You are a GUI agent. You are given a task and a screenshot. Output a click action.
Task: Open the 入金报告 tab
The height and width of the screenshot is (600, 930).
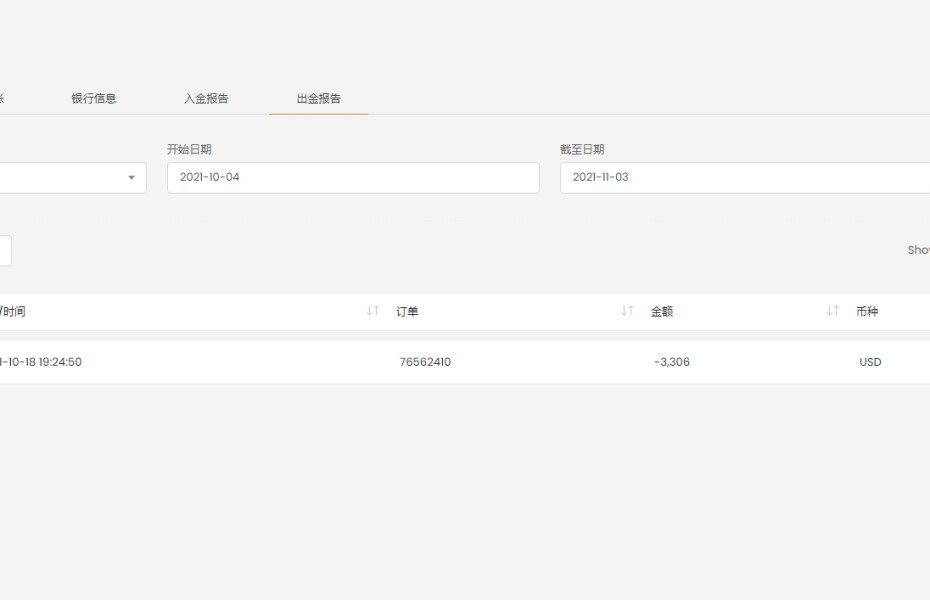pos(206,99)
